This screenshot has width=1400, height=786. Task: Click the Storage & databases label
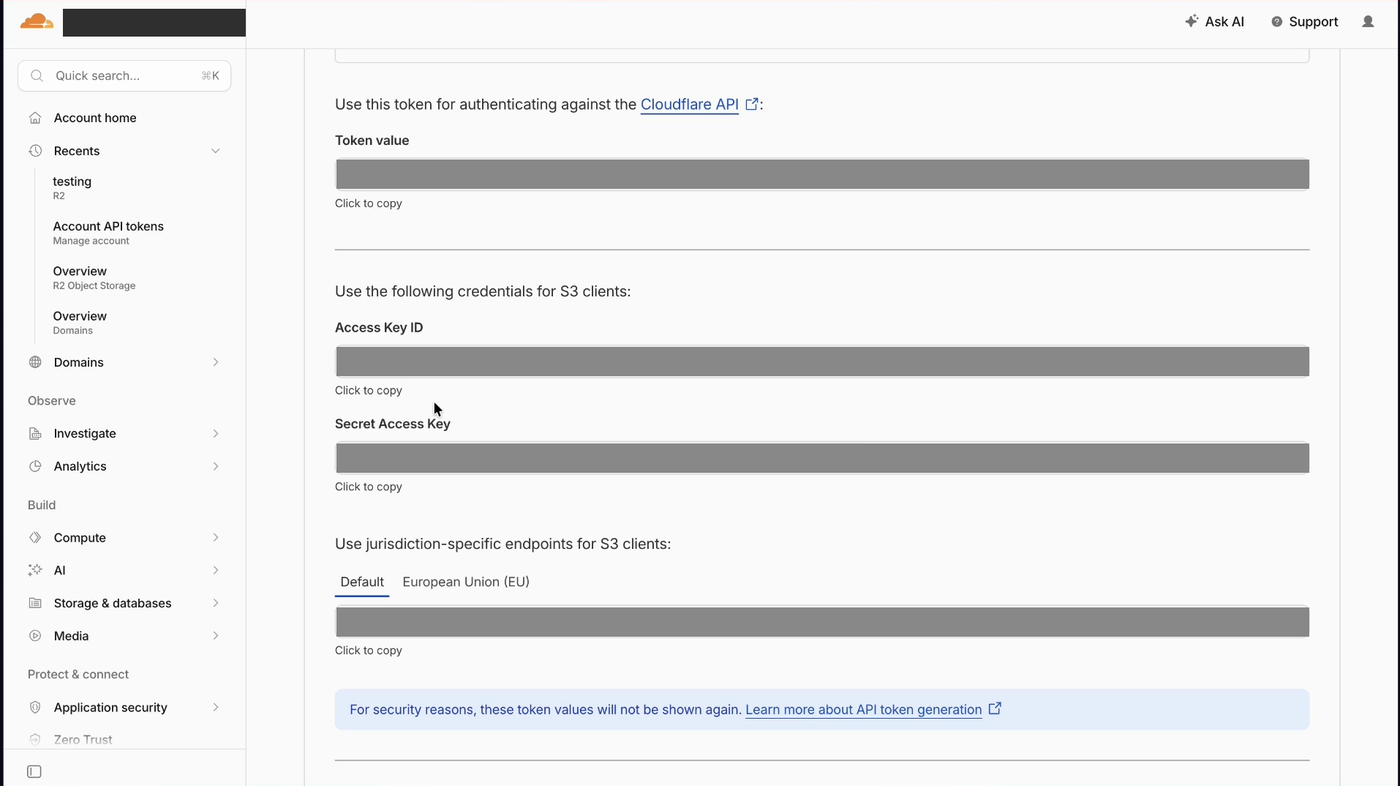[x=113, y=603]
